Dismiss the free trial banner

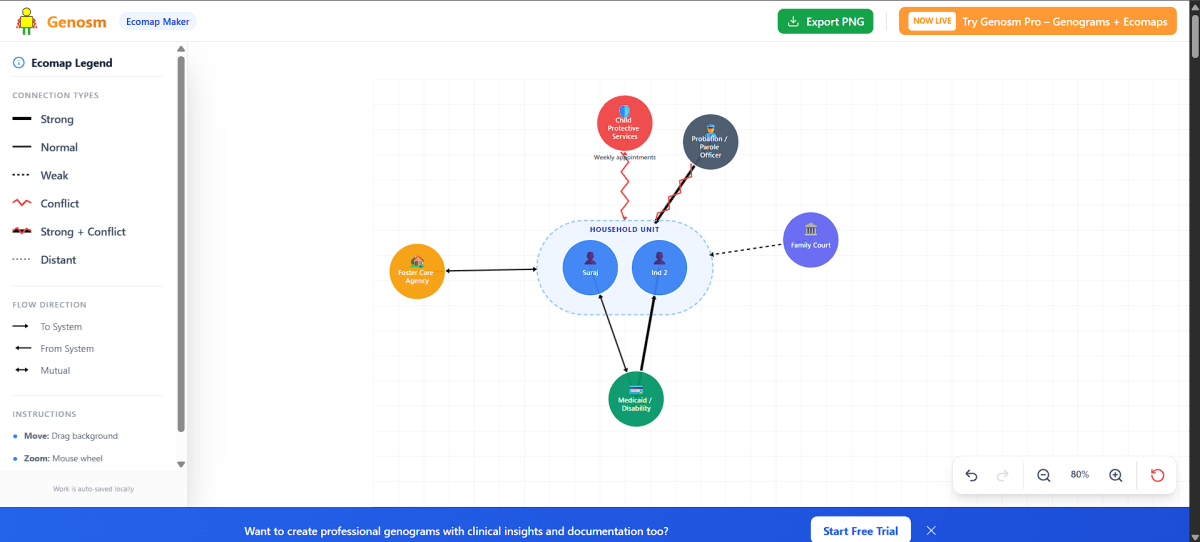pos(931,530)
